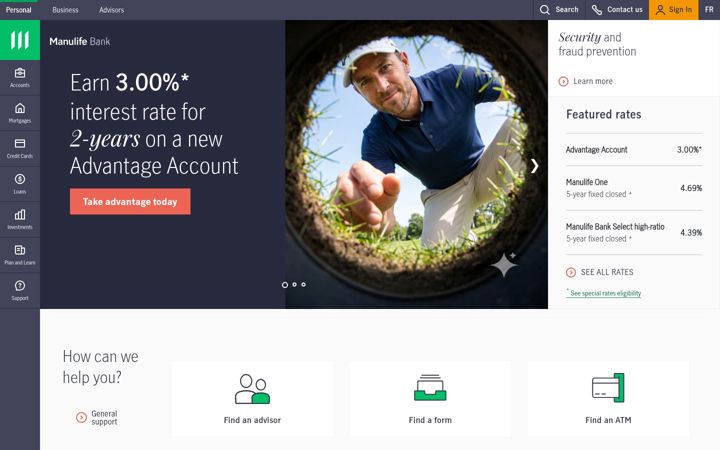Viewport: 720px width, 450px height.
Task: Open the Accounts sidebar icon
Action: tap(20, 73)
